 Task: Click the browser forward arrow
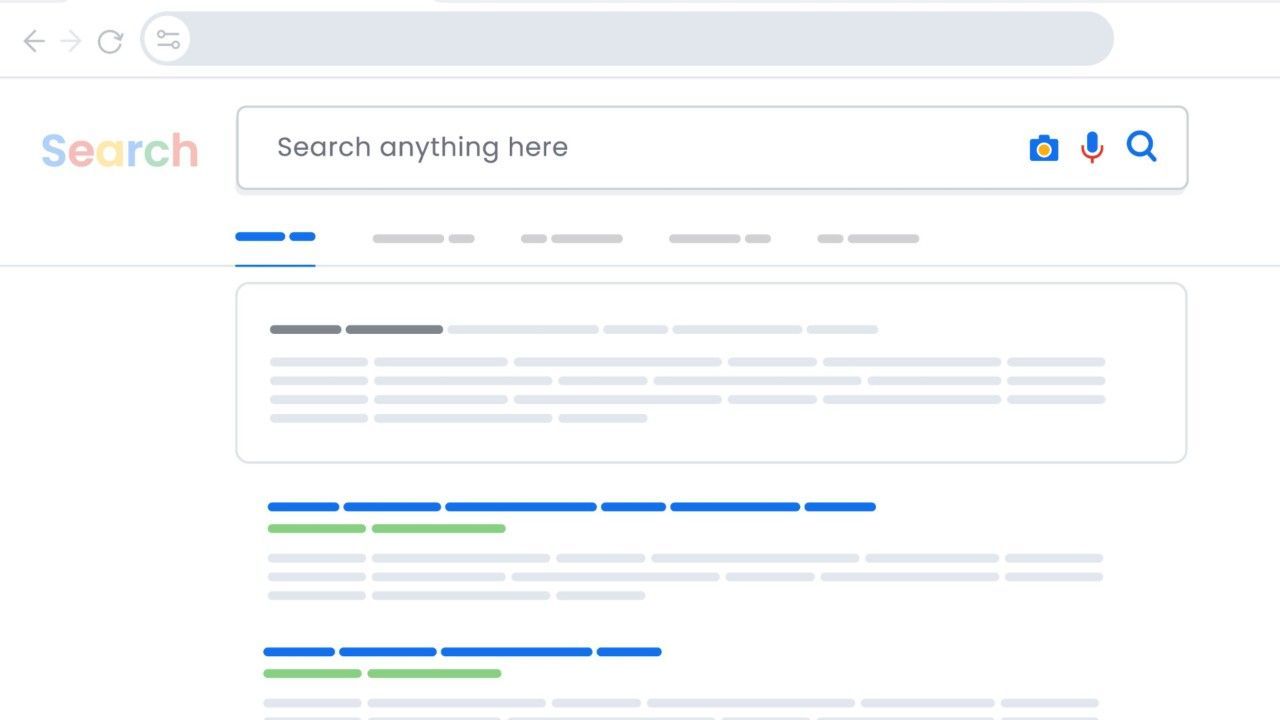click(x=71, y=41)
